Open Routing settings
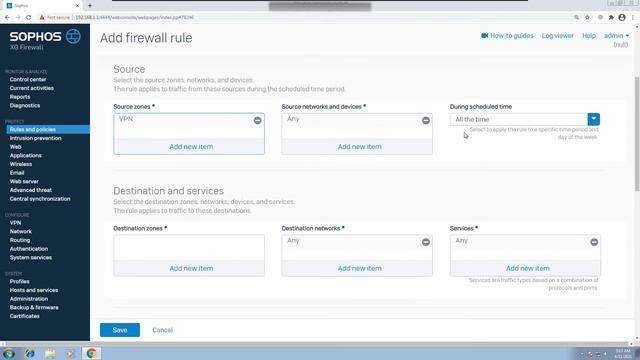The image size is (640, 360). 20,240
